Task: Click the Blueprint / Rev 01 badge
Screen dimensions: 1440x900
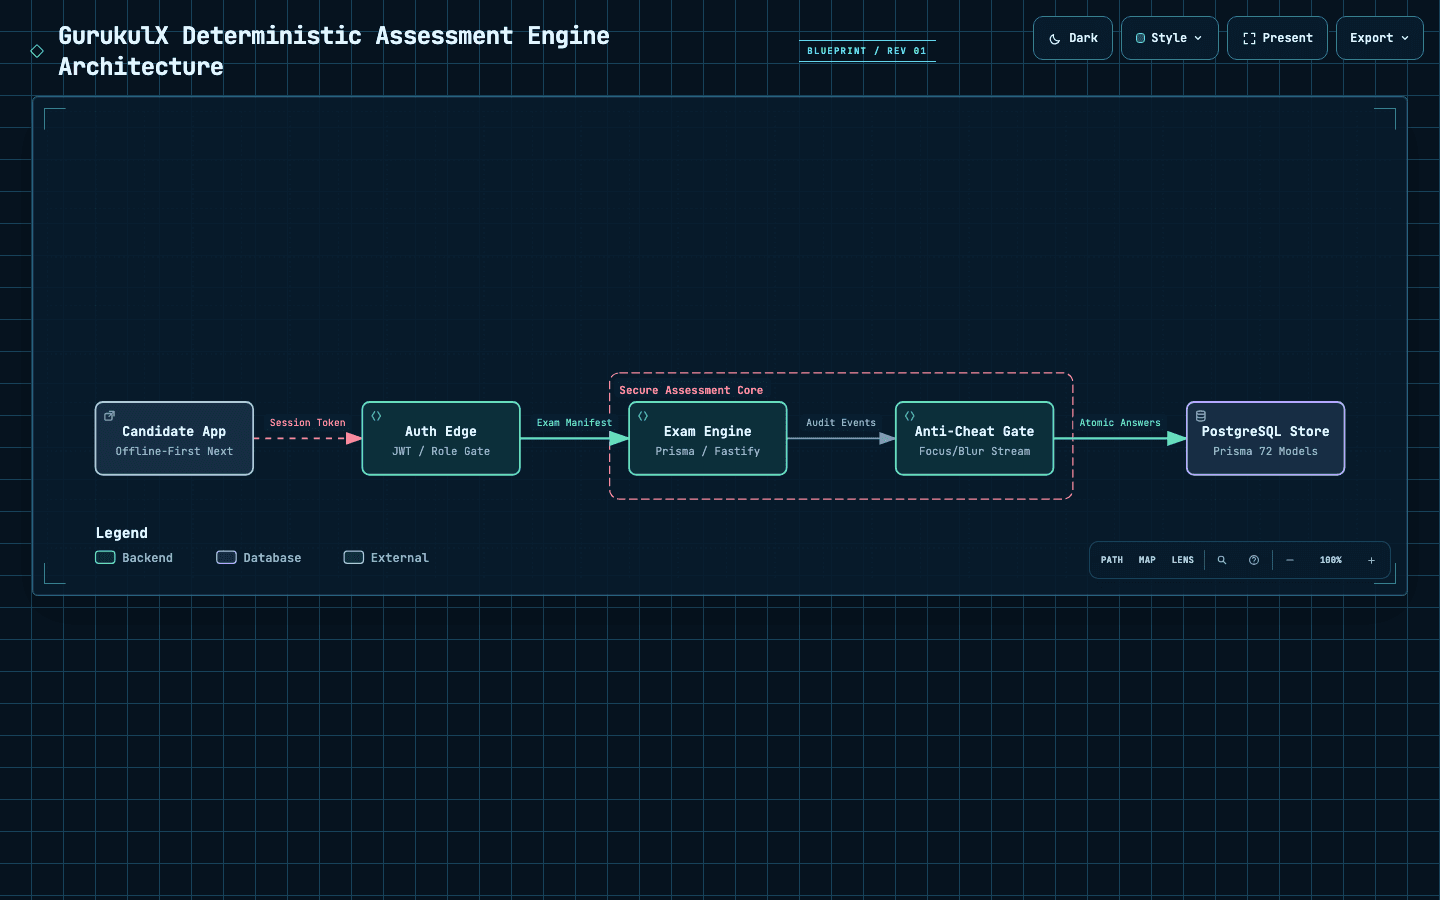Action: (x=867, y=51)
